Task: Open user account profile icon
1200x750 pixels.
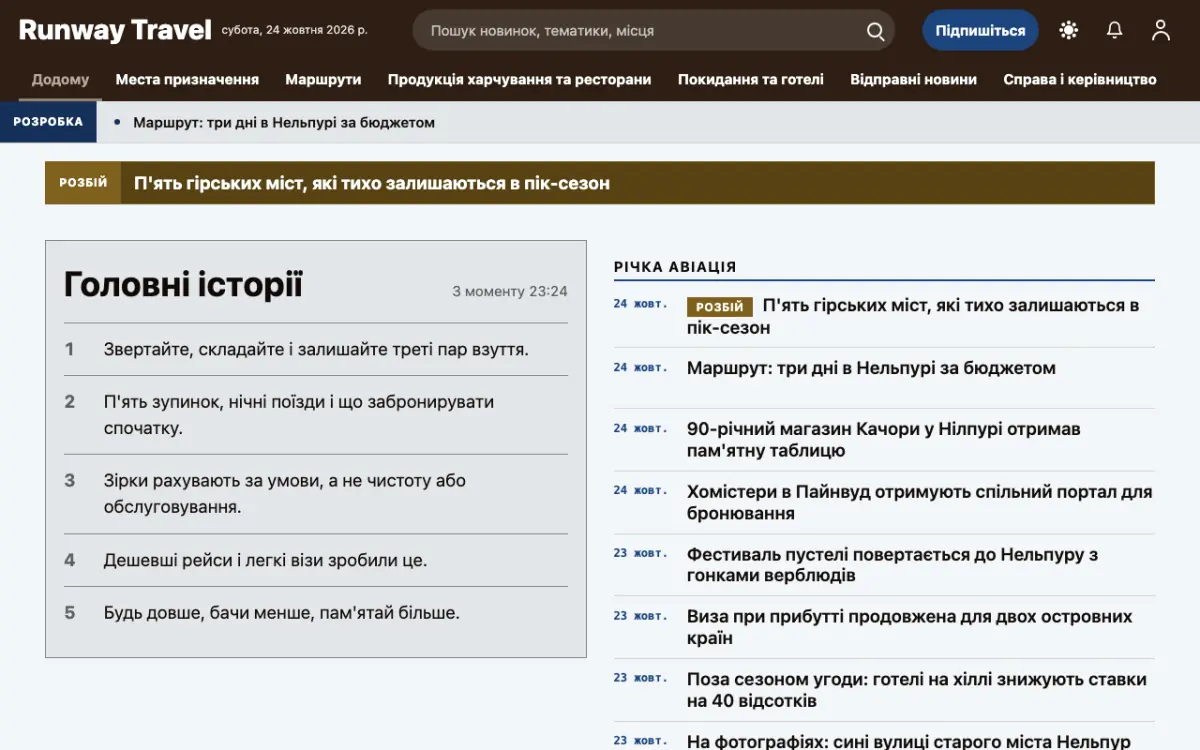Action: tap(1161, 31)
